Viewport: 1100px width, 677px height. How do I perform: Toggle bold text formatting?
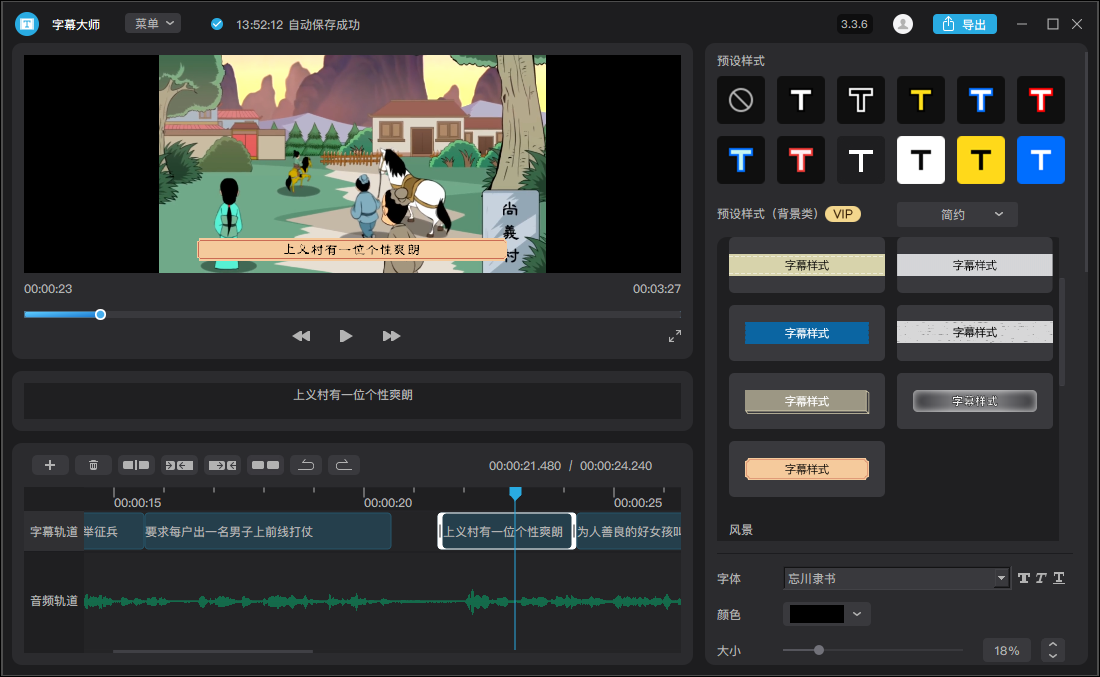(x=1024, y=578)
